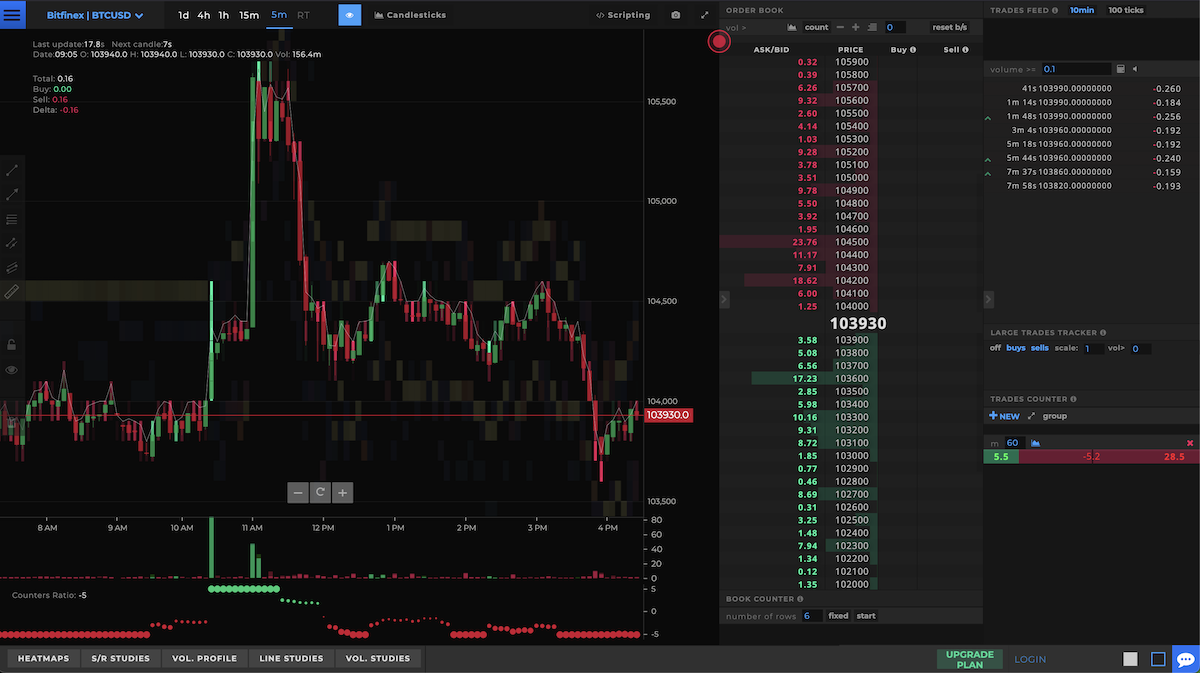Turn large trades tracker off
Viewport: 1200px width, 673px height.
click(995, 348)
